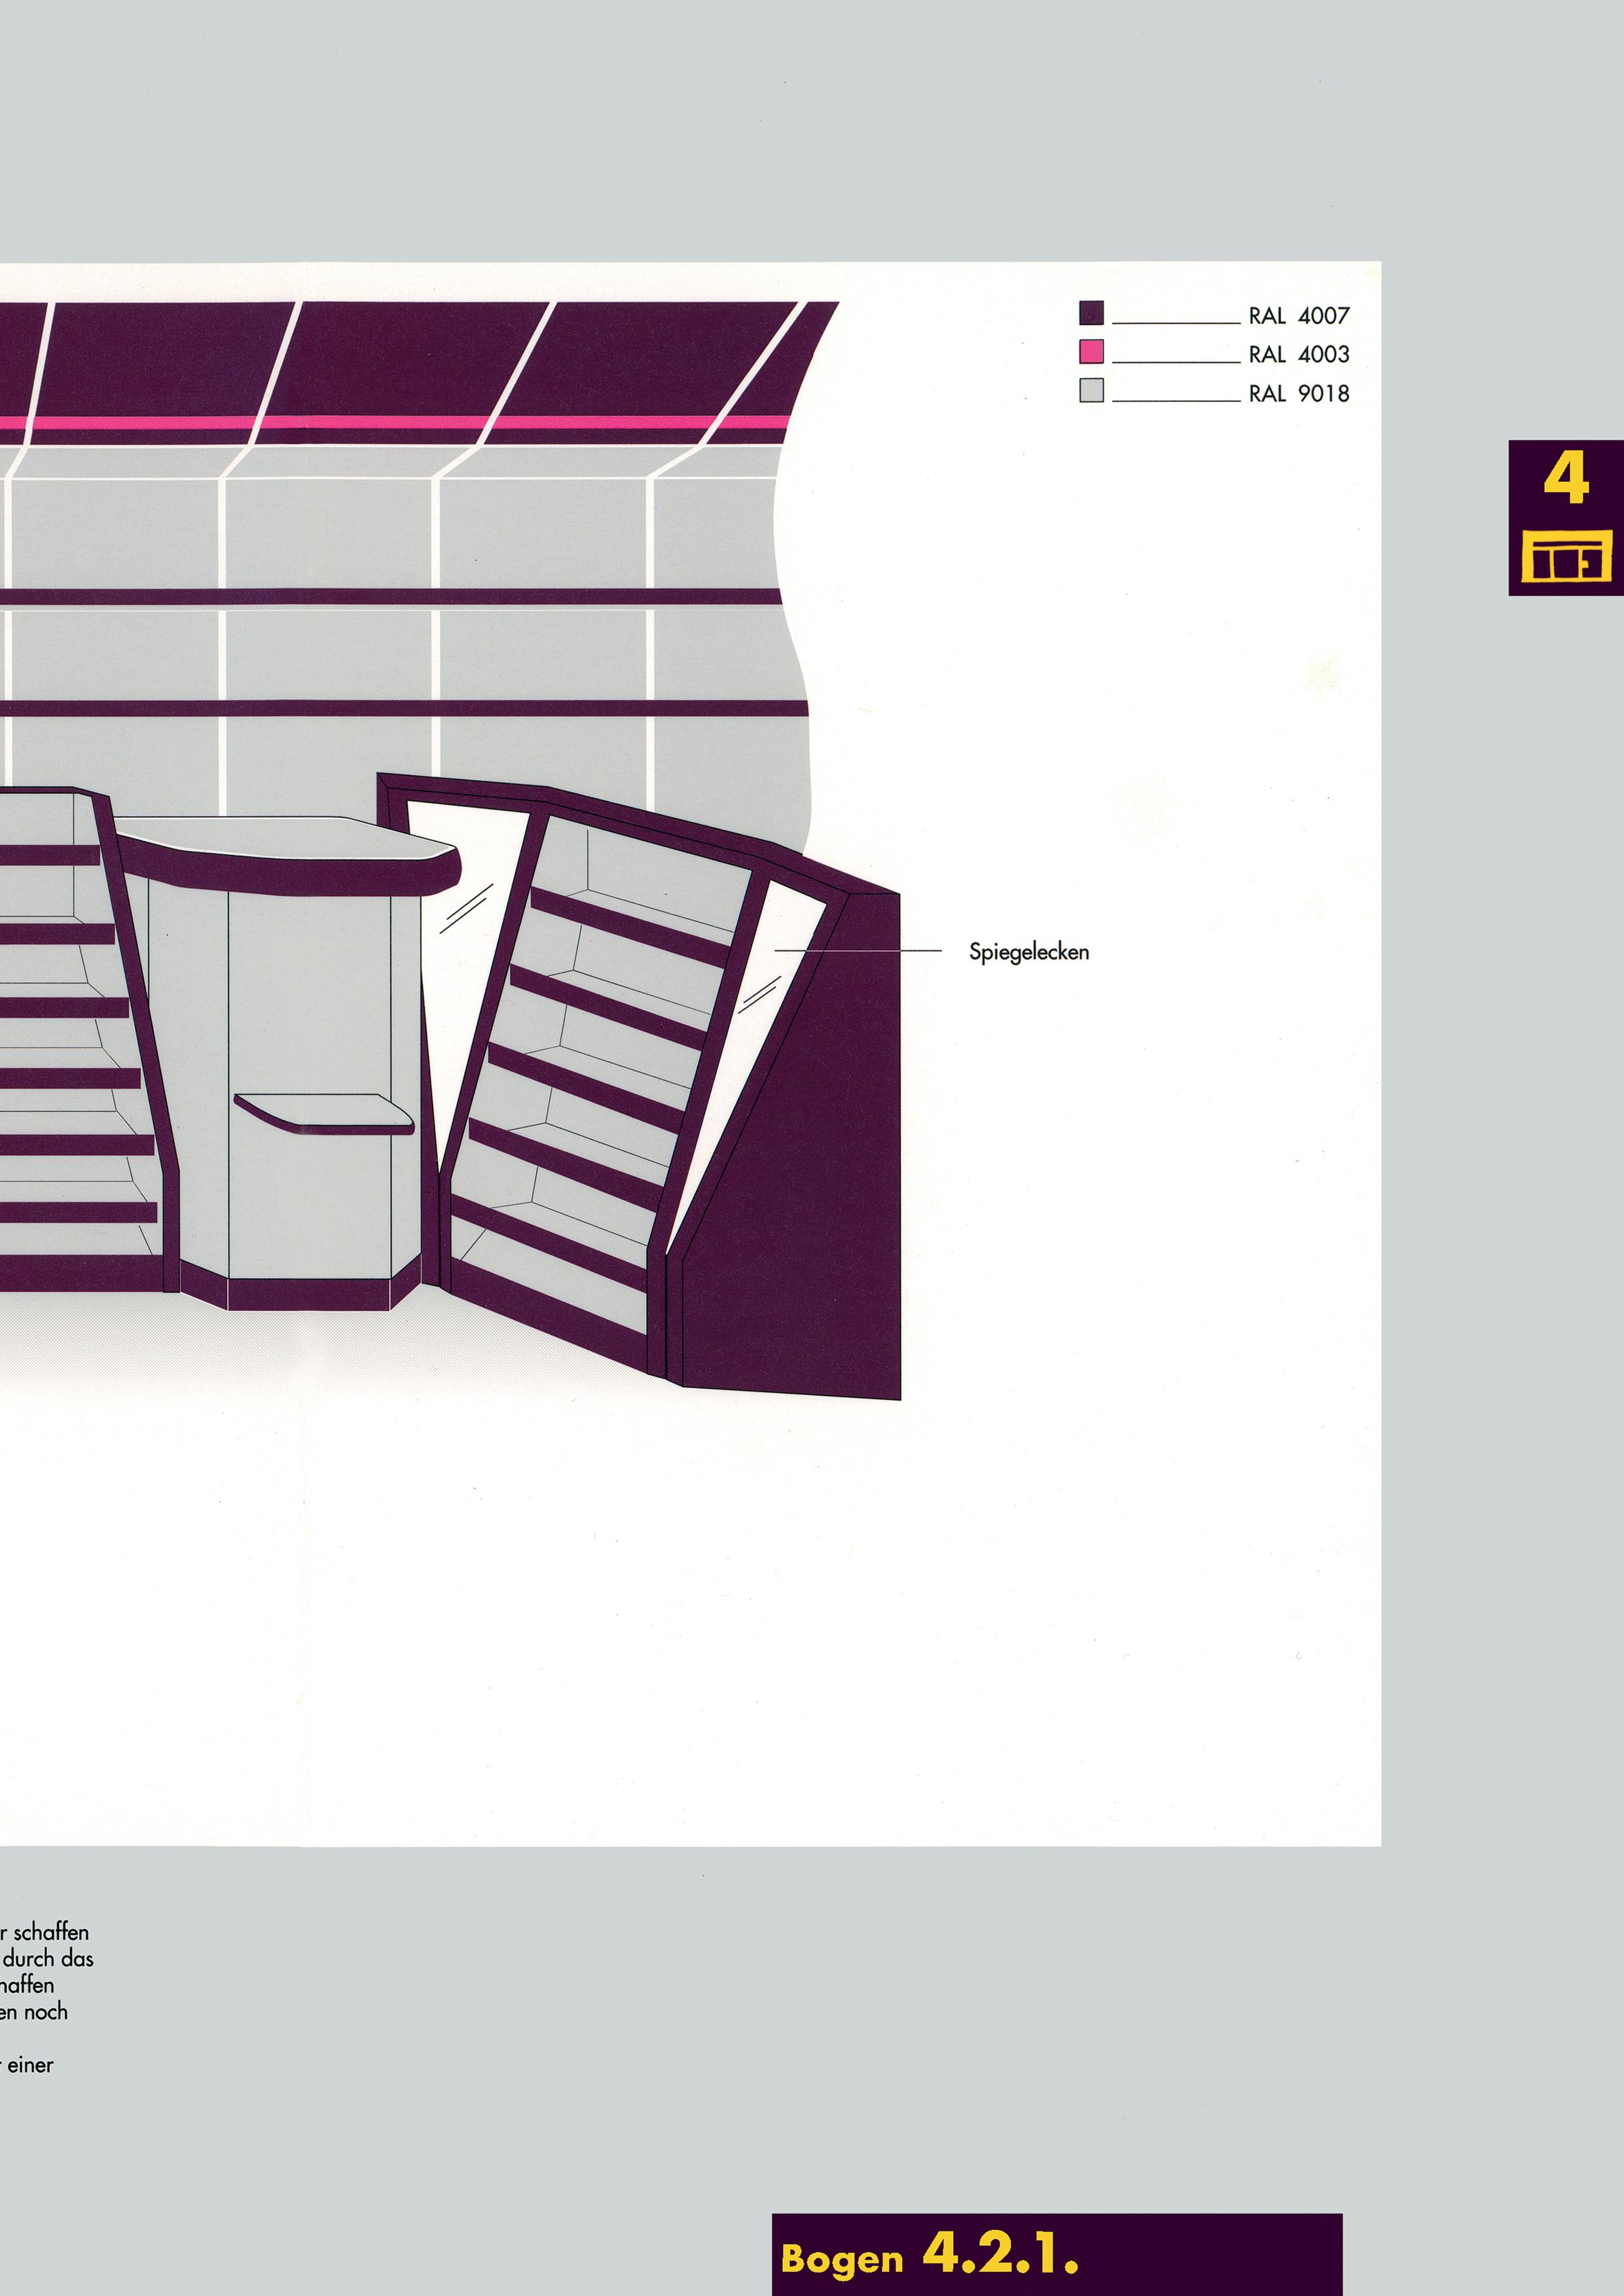Click the 'durch das' text fragment

click(x=48, y=1958)
